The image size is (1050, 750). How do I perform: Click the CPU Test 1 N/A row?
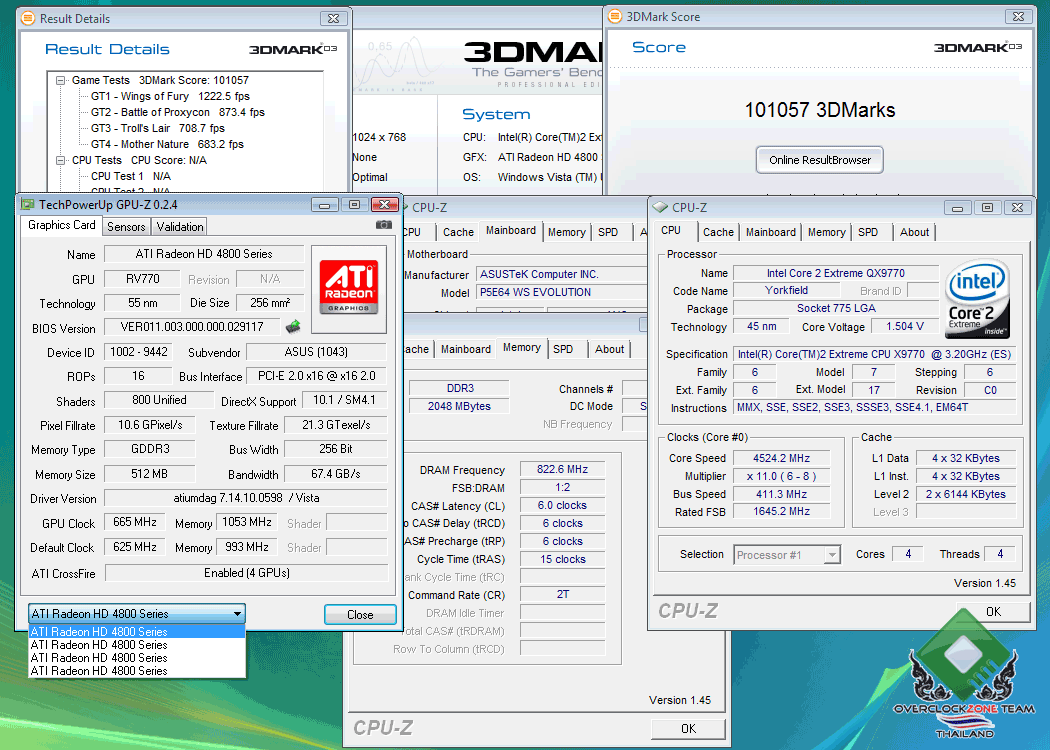point(131,176)
